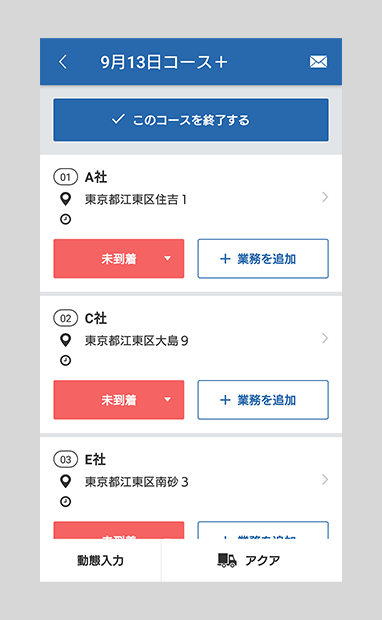382x620 pixels.
Task: Open the 未到着 status dropdown for C社
Action: pos(119,400)
